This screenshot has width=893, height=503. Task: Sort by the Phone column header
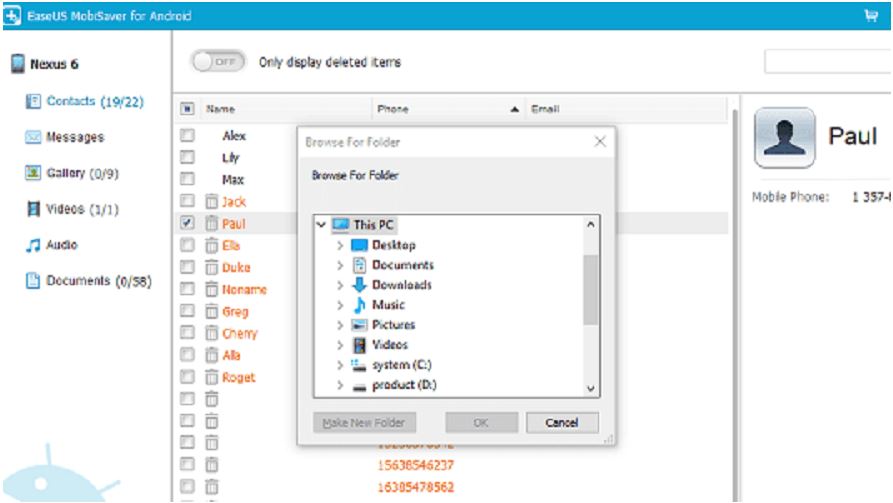[x=448, y=109]
